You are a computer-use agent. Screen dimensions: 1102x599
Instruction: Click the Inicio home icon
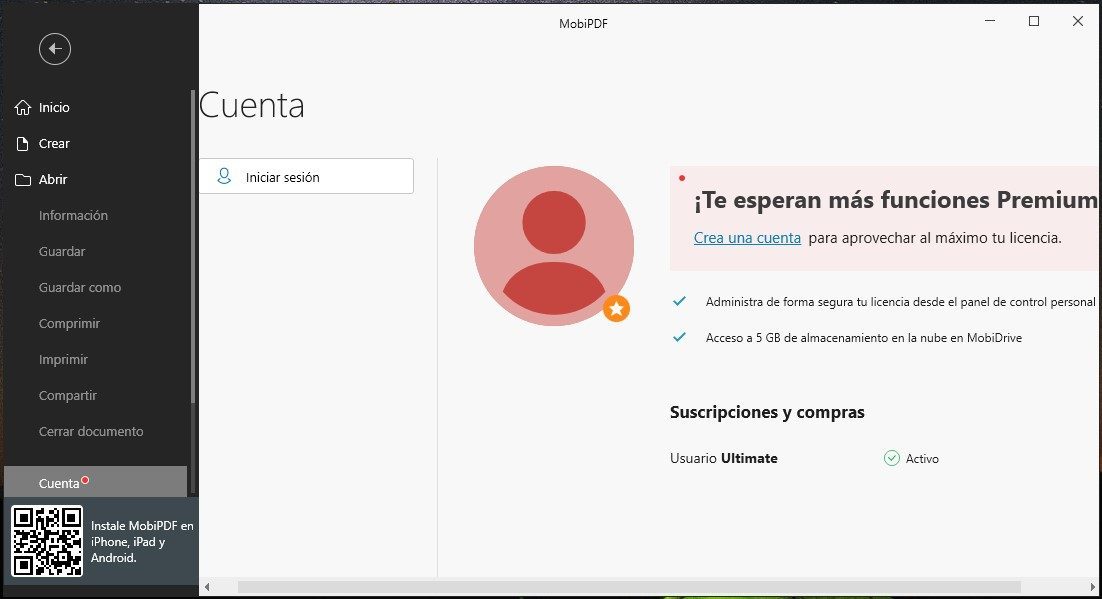click(x=23, y=108)
